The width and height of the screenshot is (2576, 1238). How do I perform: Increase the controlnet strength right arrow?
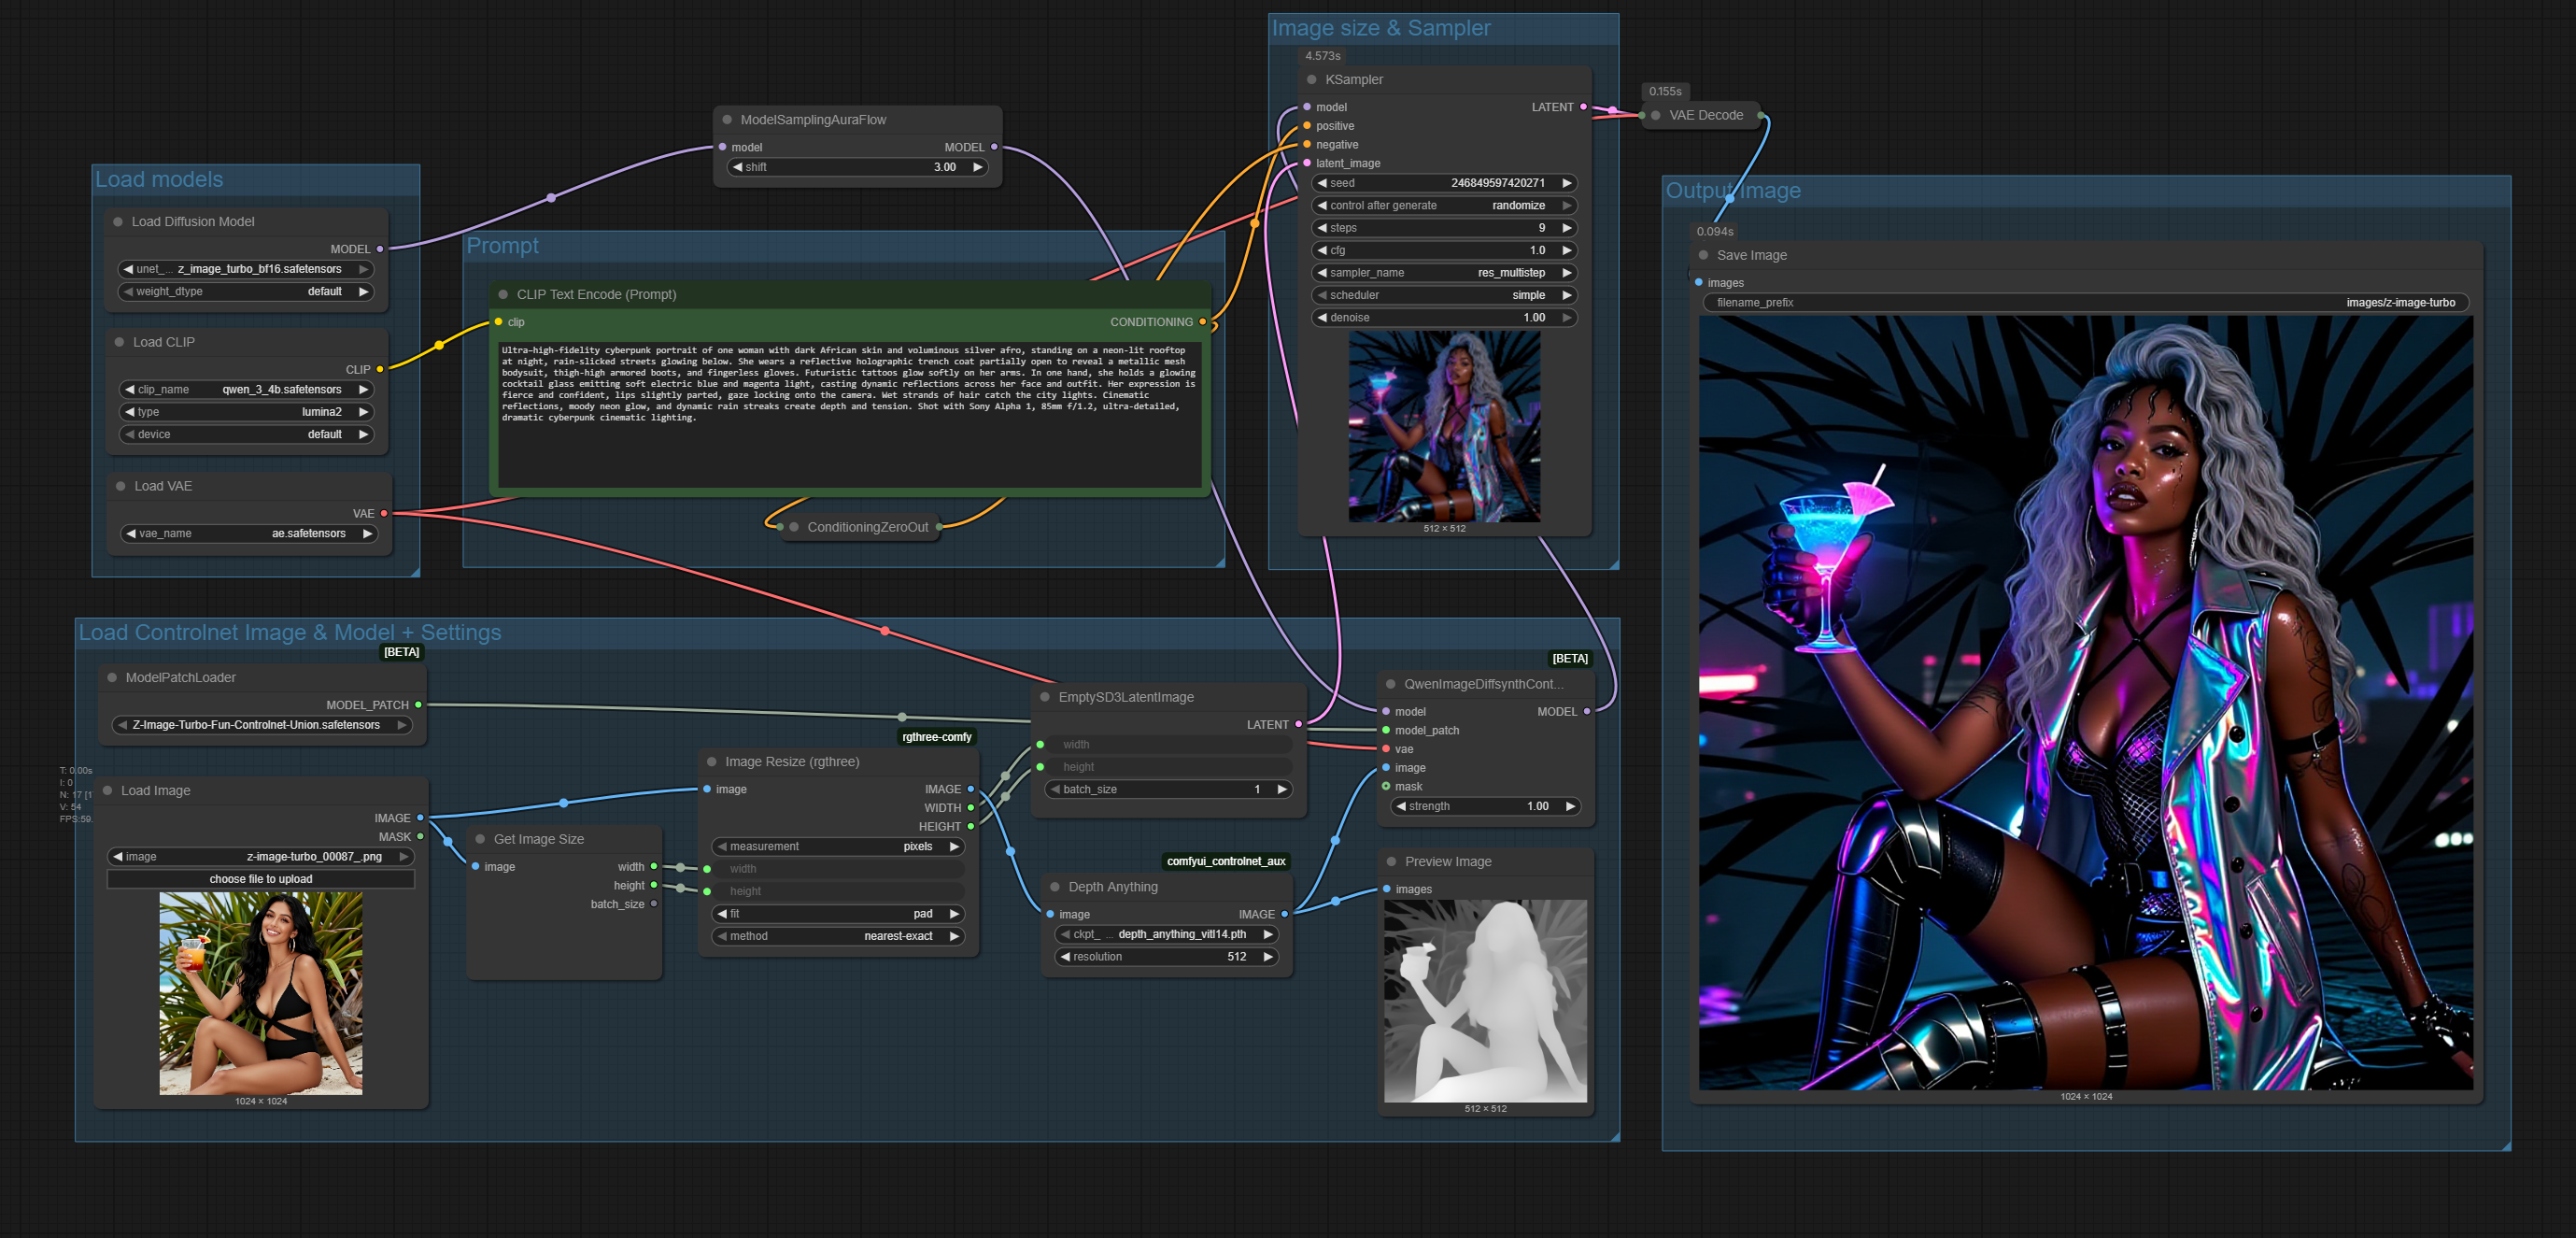click(1570, 806)
